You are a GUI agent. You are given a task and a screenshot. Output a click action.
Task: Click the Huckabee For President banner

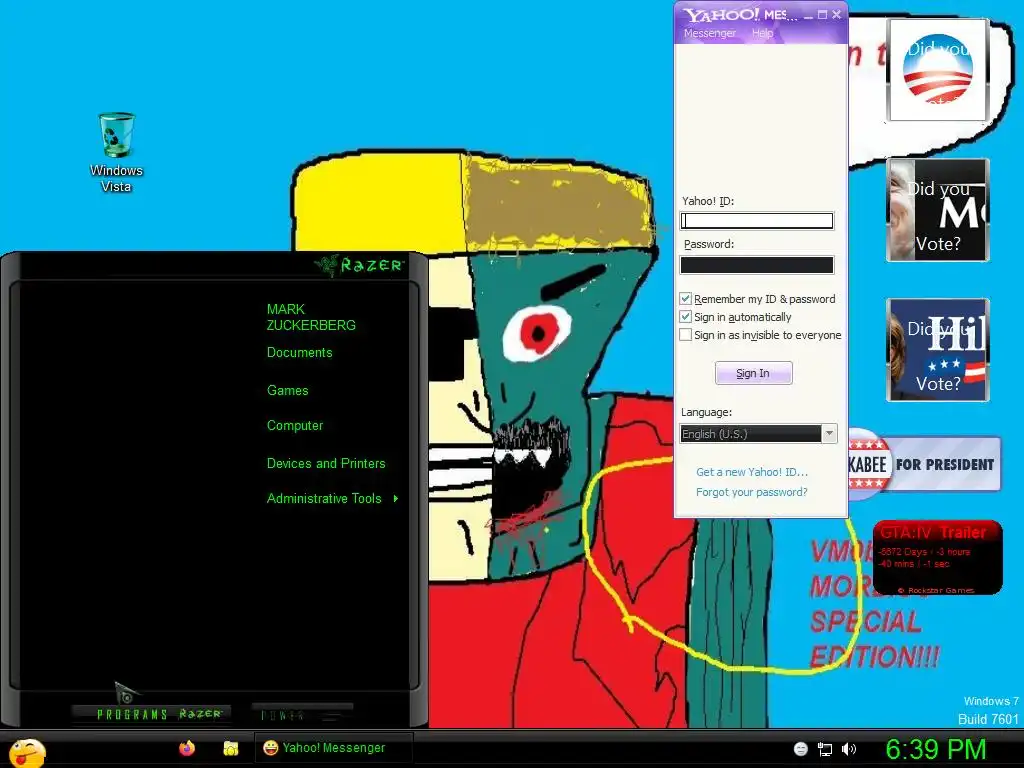point(924,464)
